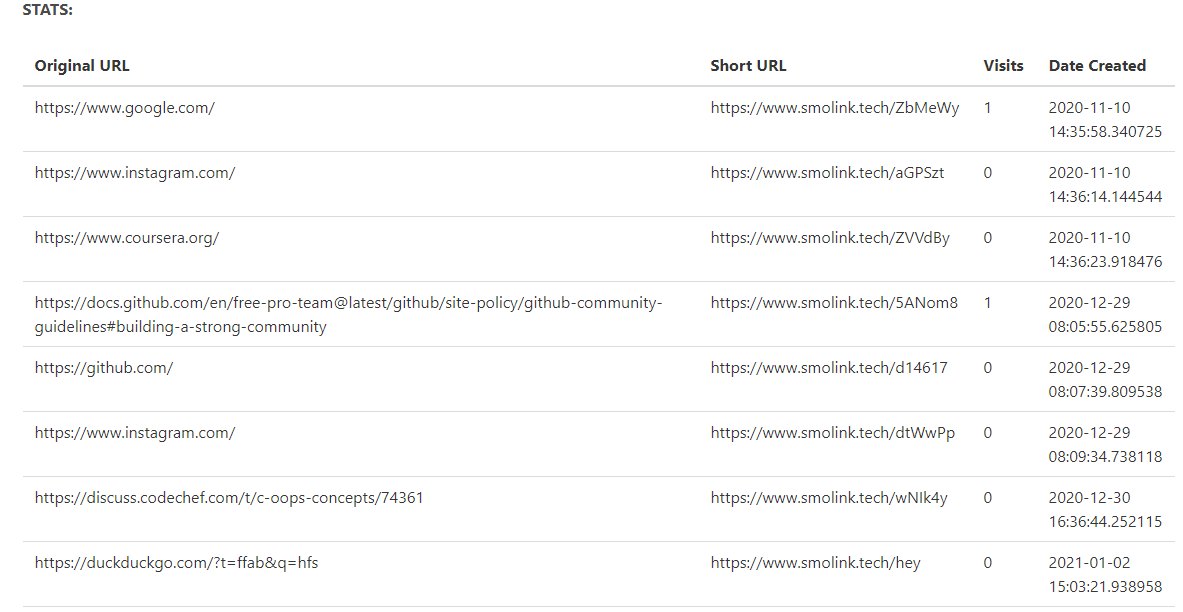Click the instagram URL in the aGPSzt row

135,173
